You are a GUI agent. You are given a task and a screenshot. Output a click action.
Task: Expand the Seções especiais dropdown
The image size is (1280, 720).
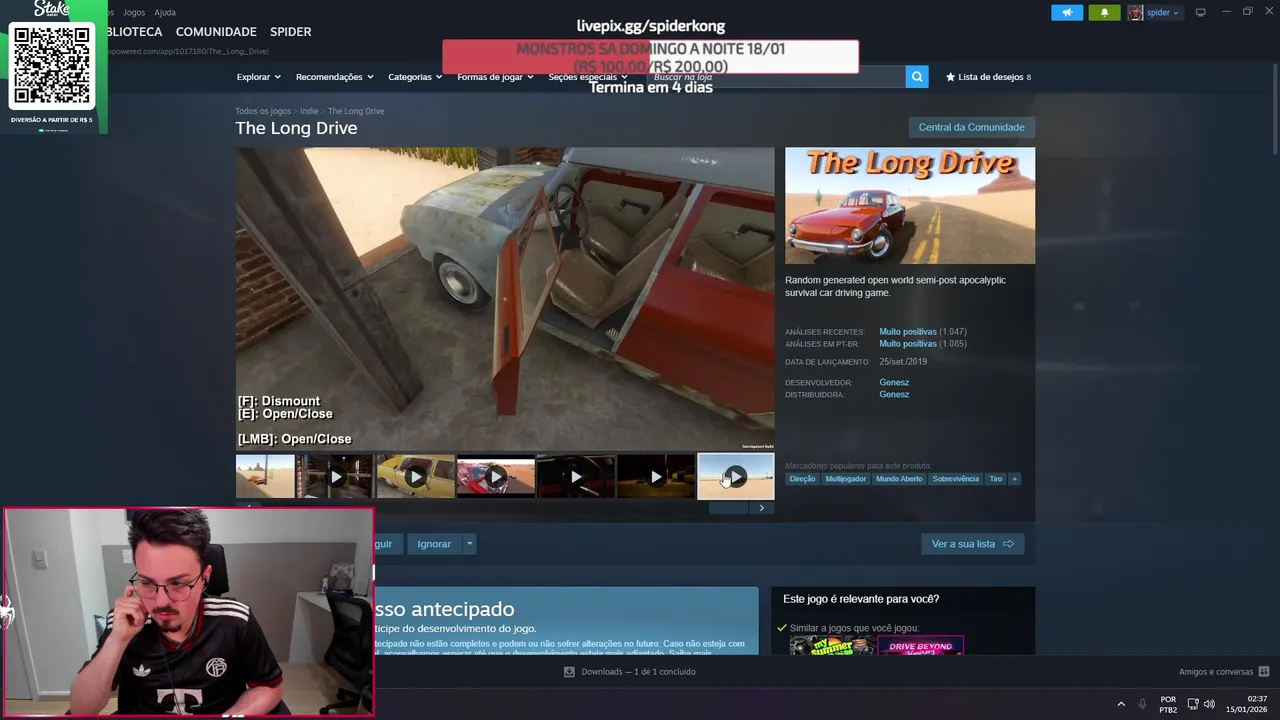coord(588,77)
